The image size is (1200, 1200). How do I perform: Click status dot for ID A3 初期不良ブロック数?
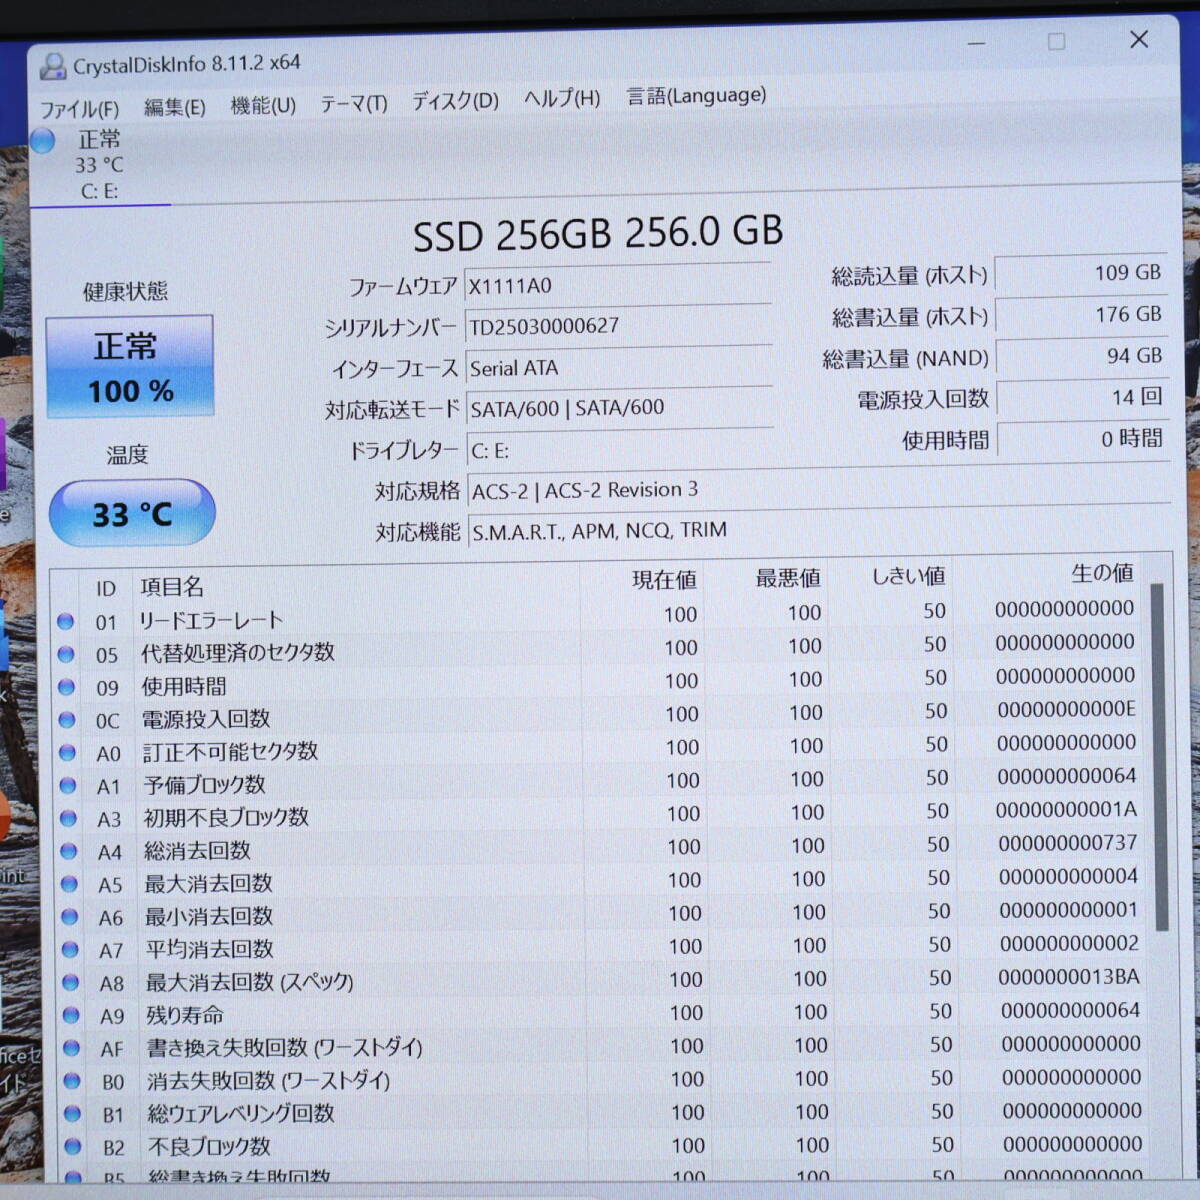click(68, 818)
